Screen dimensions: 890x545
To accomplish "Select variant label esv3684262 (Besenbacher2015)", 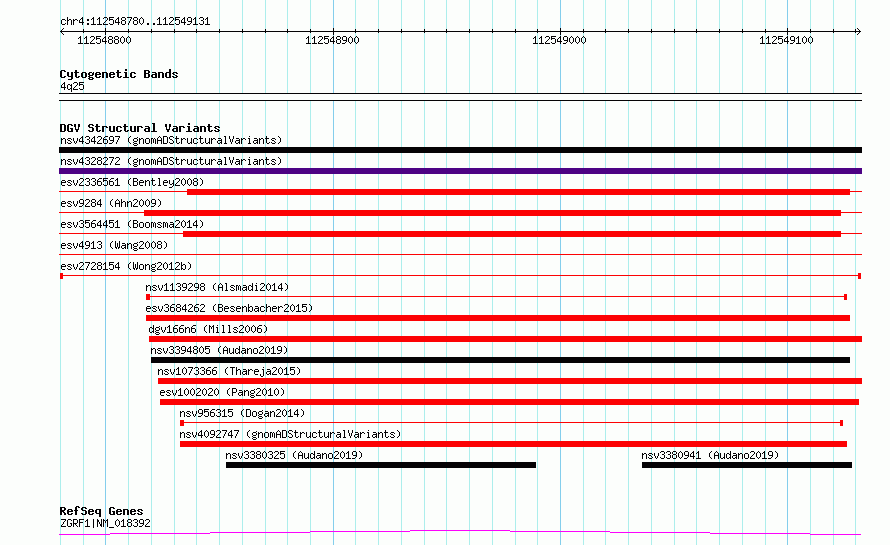I will [x=229, y=308].
